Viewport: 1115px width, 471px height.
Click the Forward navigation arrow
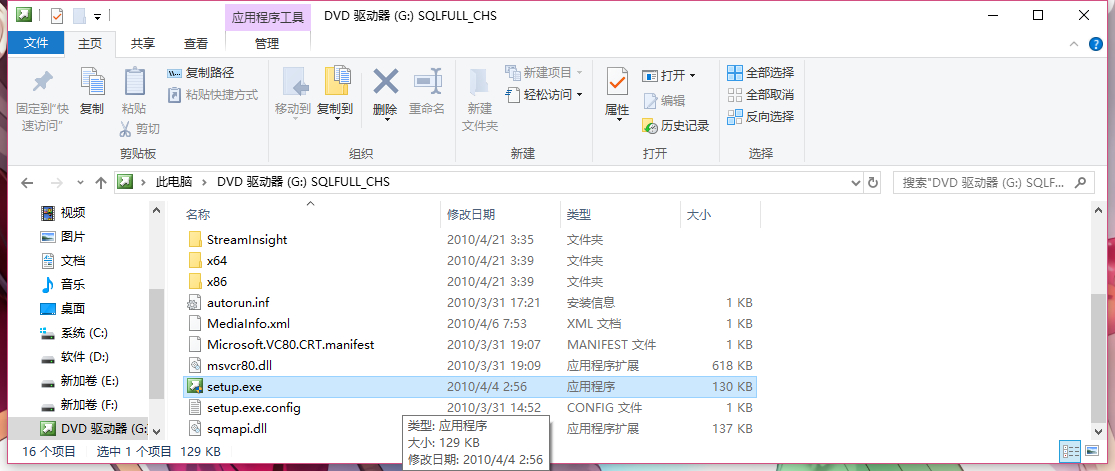click(x=55, y=182)
